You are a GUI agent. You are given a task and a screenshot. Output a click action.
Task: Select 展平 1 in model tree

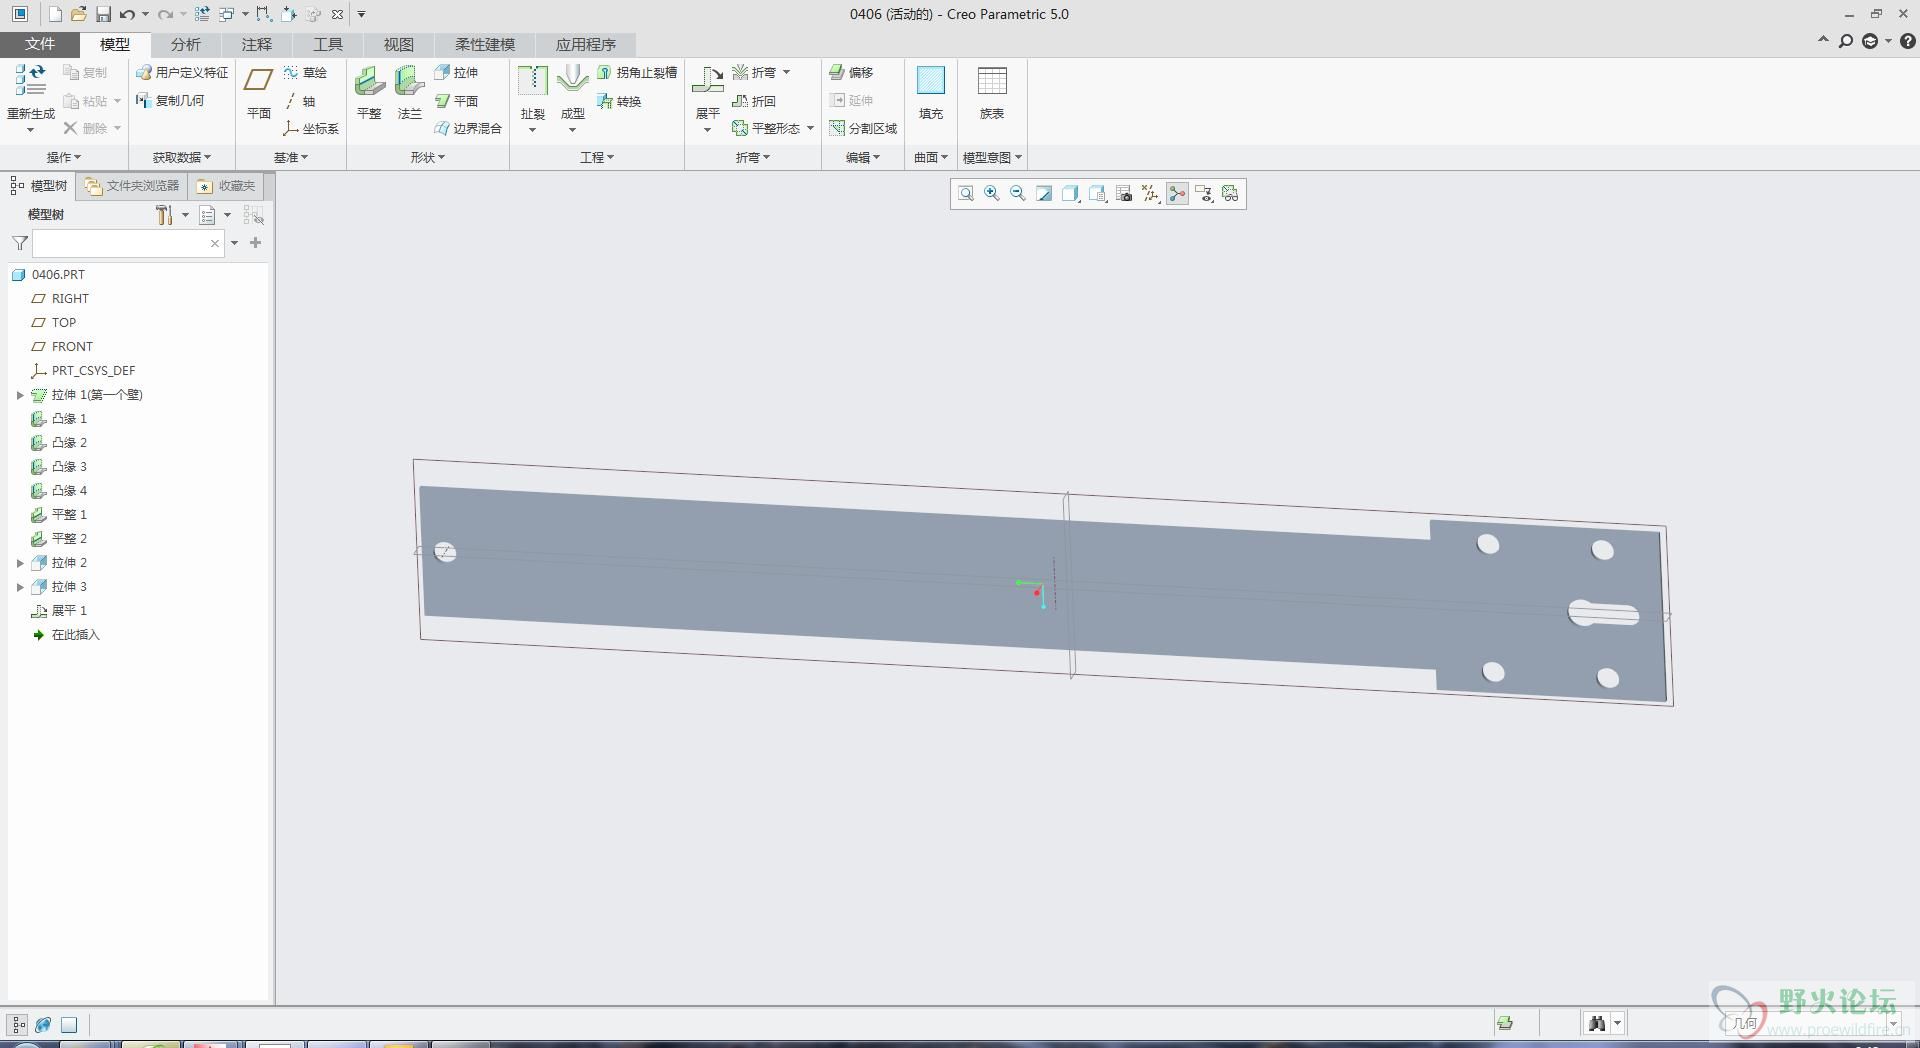pyautogui.click(x=60, y=611)
